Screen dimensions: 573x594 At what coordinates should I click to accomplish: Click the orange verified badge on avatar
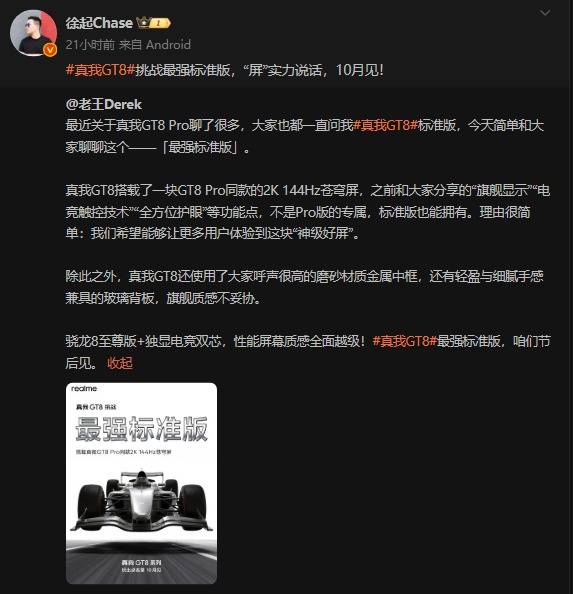pyautogui.click(x=50, y=50)
